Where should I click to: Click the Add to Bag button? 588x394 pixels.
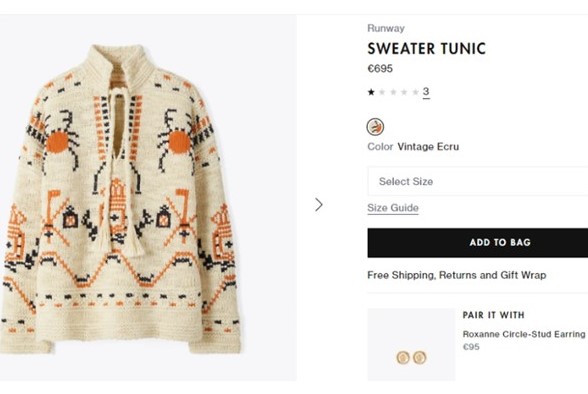click(x=477, y=243)
